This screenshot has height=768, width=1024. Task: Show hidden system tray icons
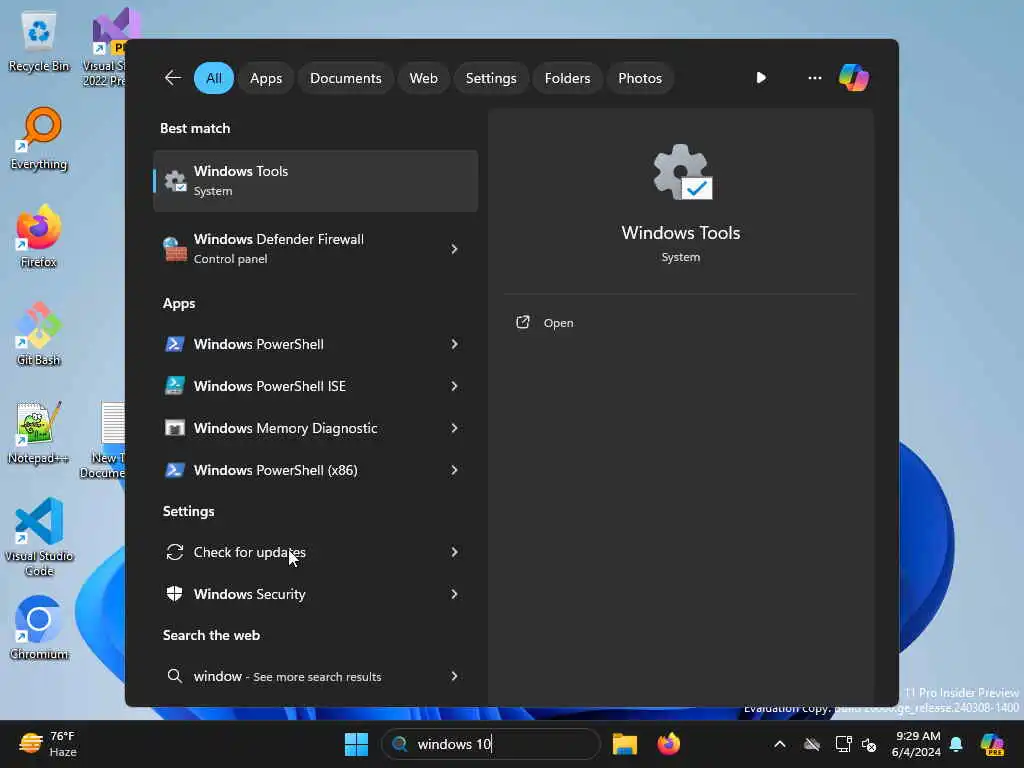pyautogui.click(x=780, y=744)
